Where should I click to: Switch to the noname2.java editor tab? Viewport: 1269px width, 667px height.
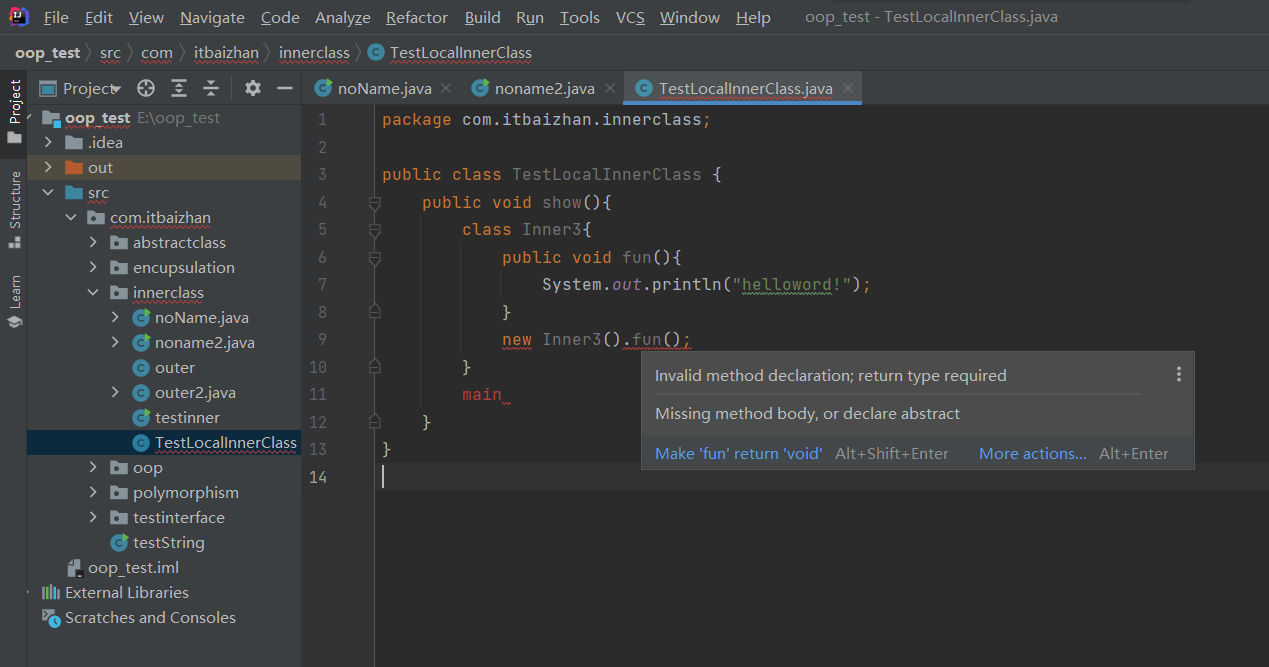545,88
